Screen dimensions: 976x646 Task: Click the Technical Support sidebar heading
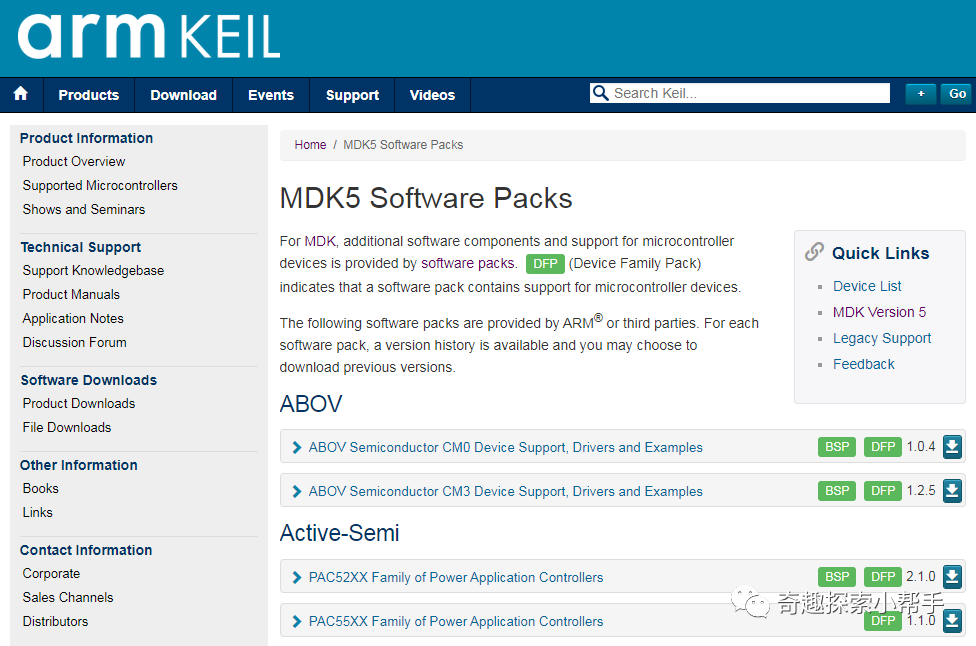pyautogui.click(x=80, y=247)
